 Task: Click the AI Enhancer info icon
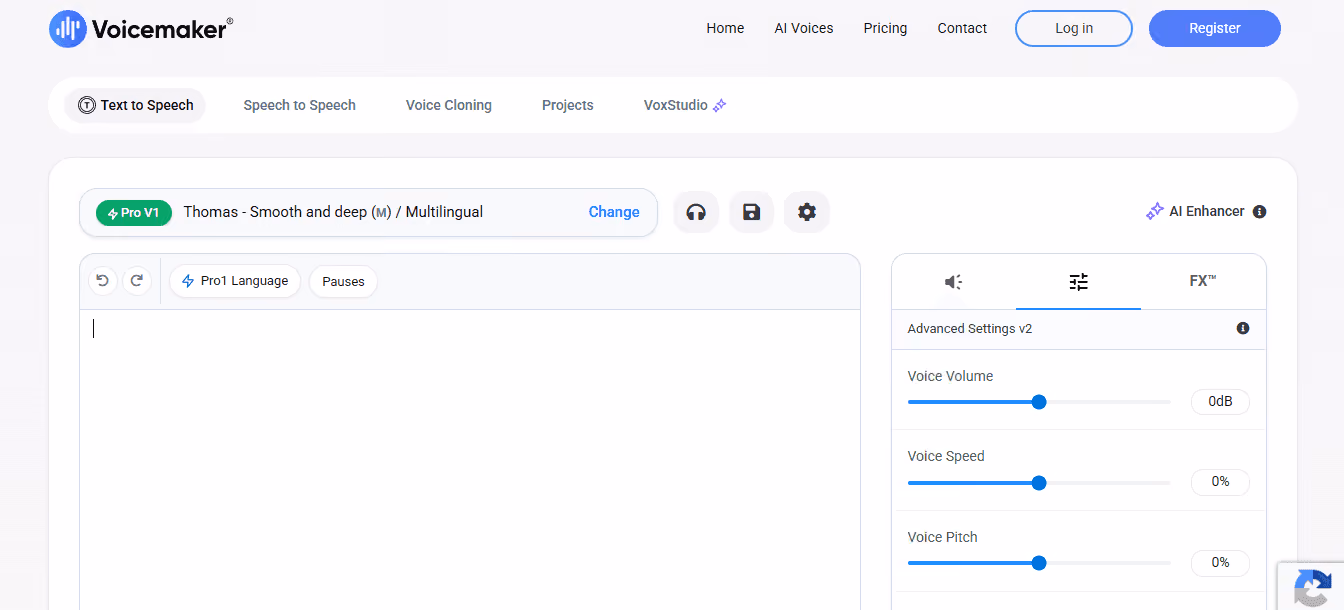[1259, 212]
